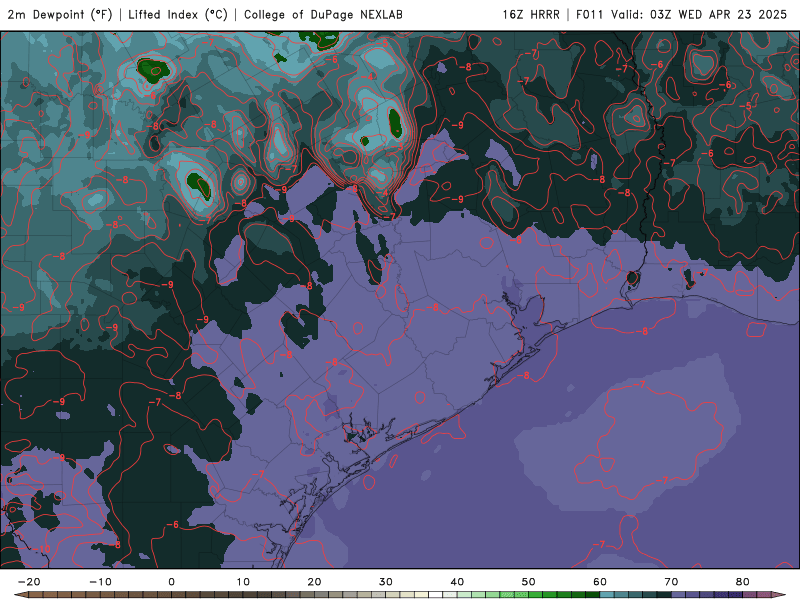The image size is (800, 600).
Task: Click the "Lifted Index (°C)" title text
Action: pyautogui.click(x=178, y=14)
